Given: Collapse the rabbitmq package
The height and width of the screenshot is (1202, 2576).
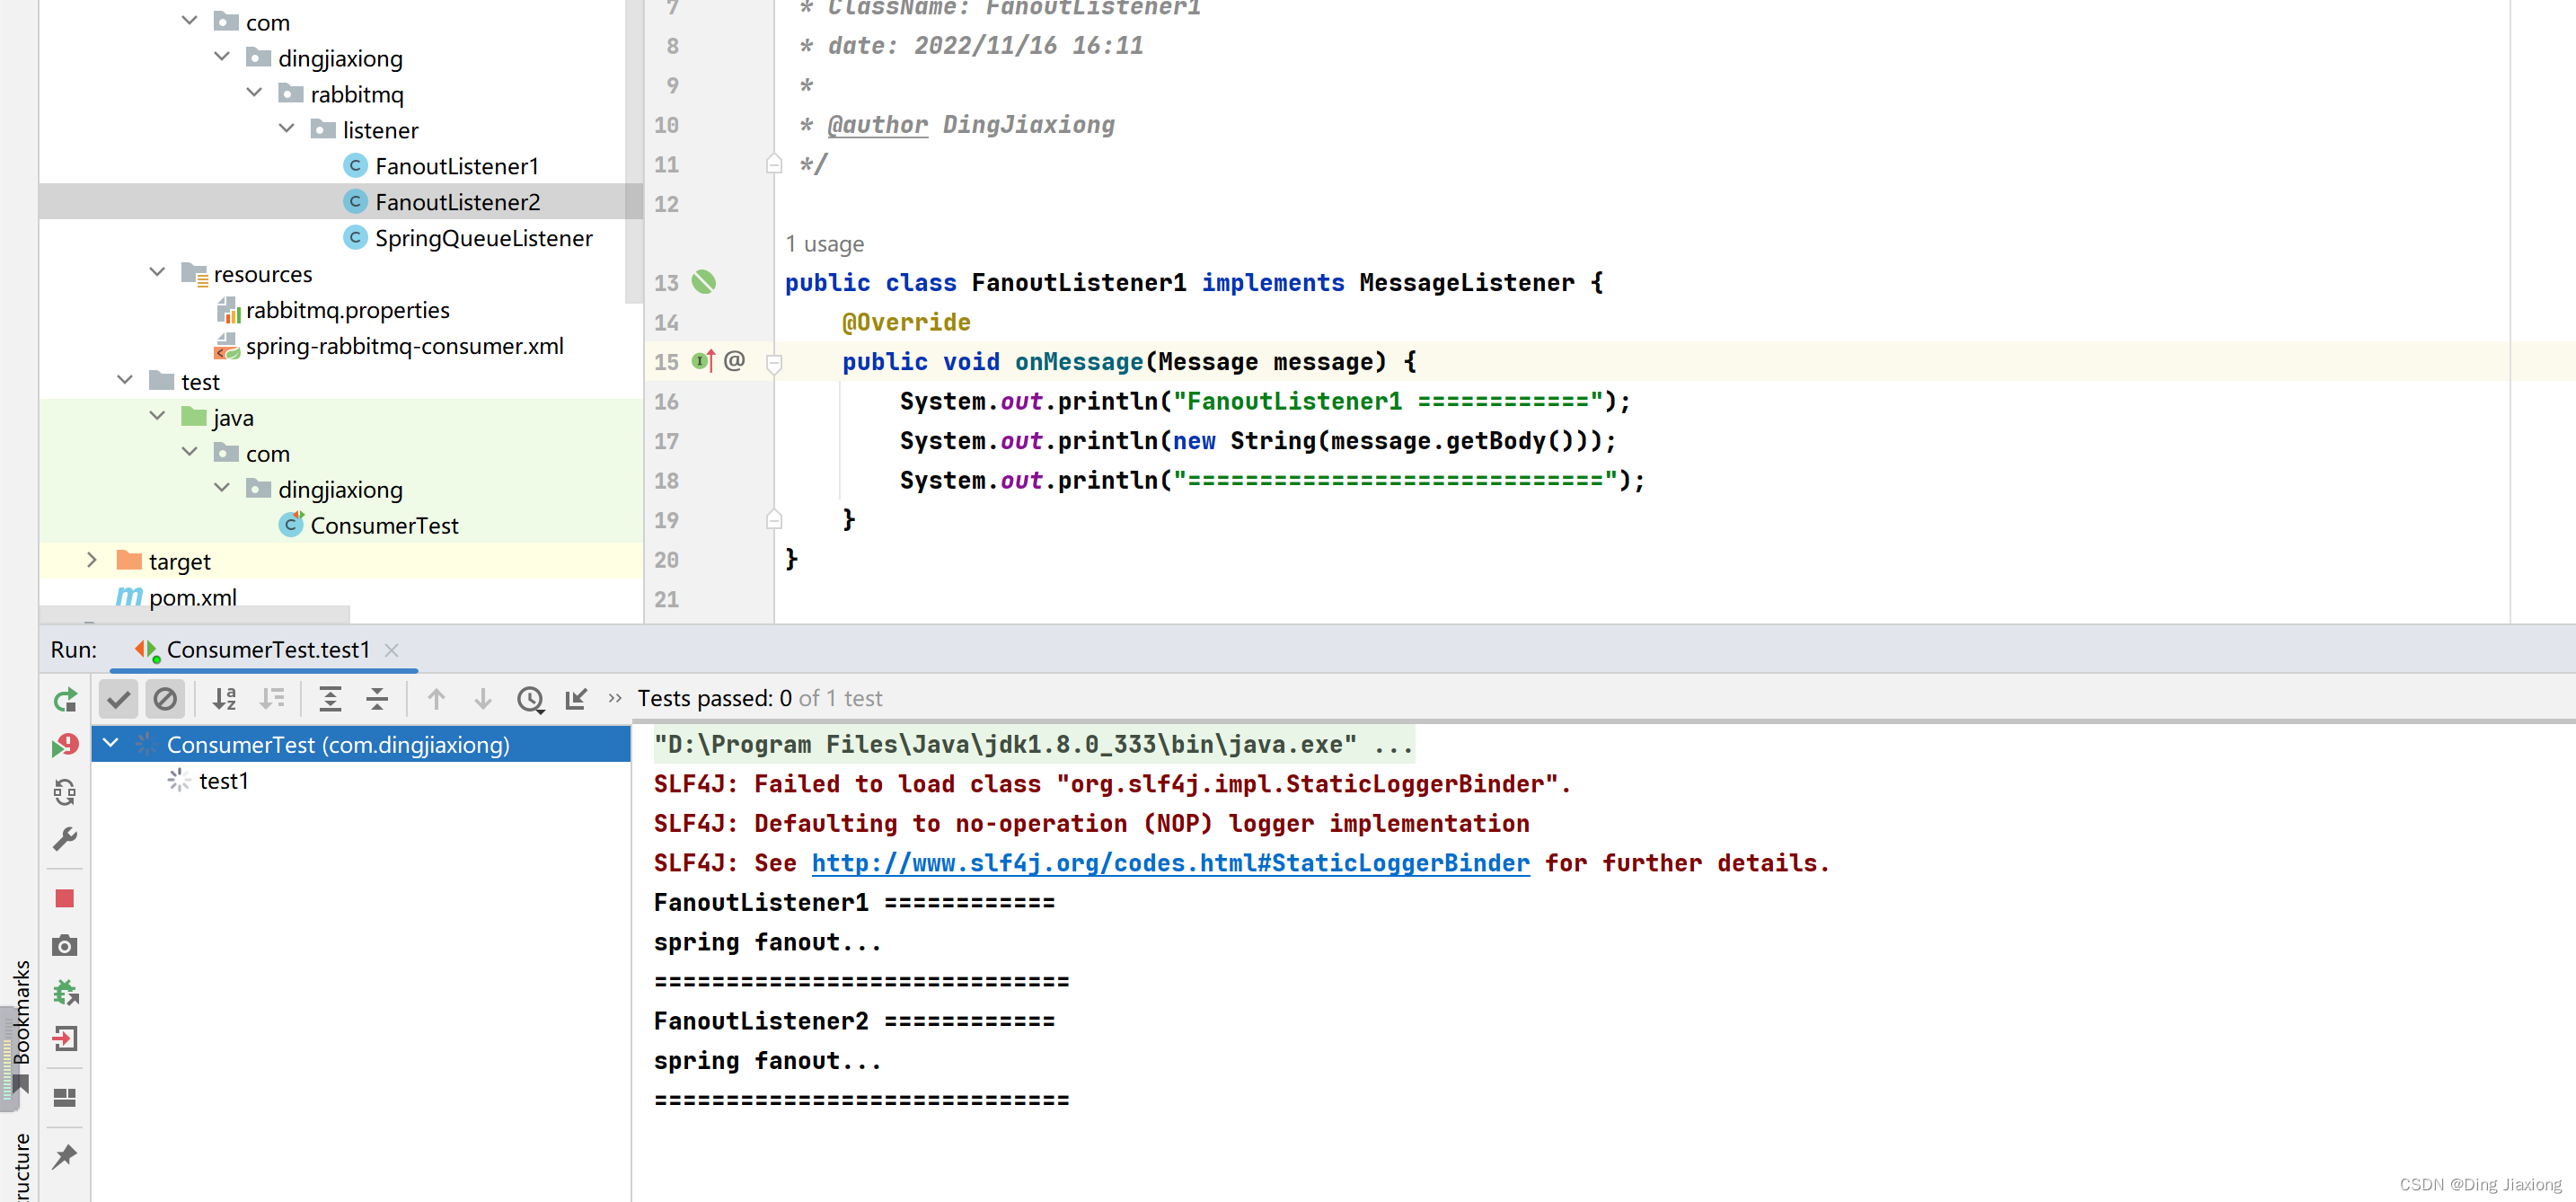Looking at the screenshot, I should point(254,93).
